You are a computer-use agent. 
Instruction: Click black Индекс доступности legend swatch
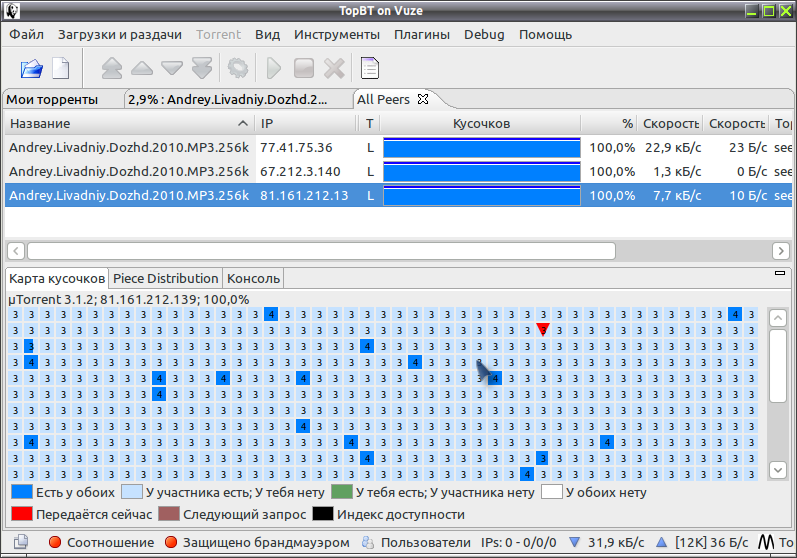tap(323, 514)
